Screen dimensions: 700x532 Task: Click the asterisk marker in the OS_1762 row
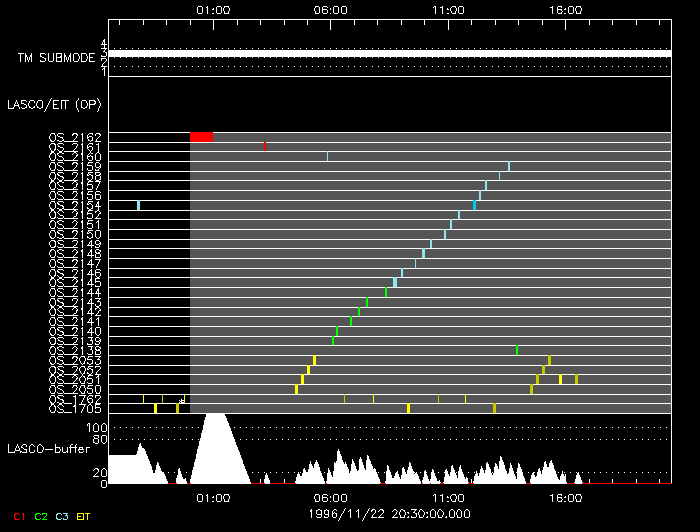click(181, 399)
